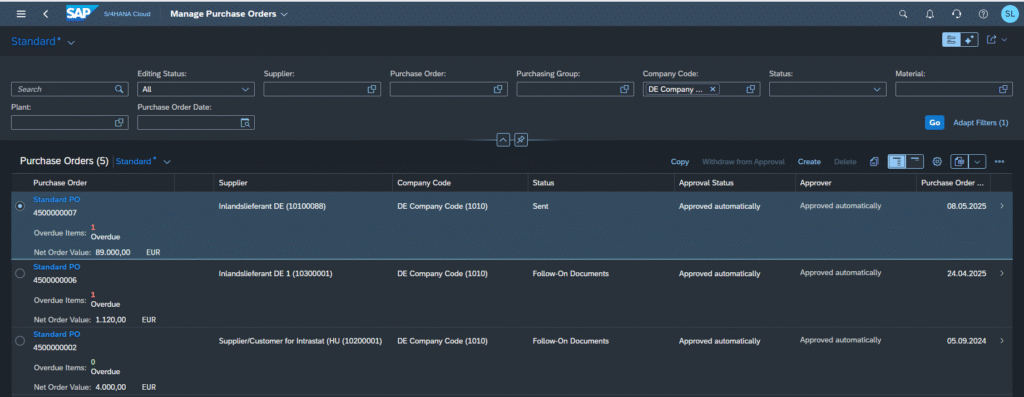The height and width of the screenshot is (397, 1024).
Task: Open the SL user profile avatar
Action: [x=1010, y=14]
